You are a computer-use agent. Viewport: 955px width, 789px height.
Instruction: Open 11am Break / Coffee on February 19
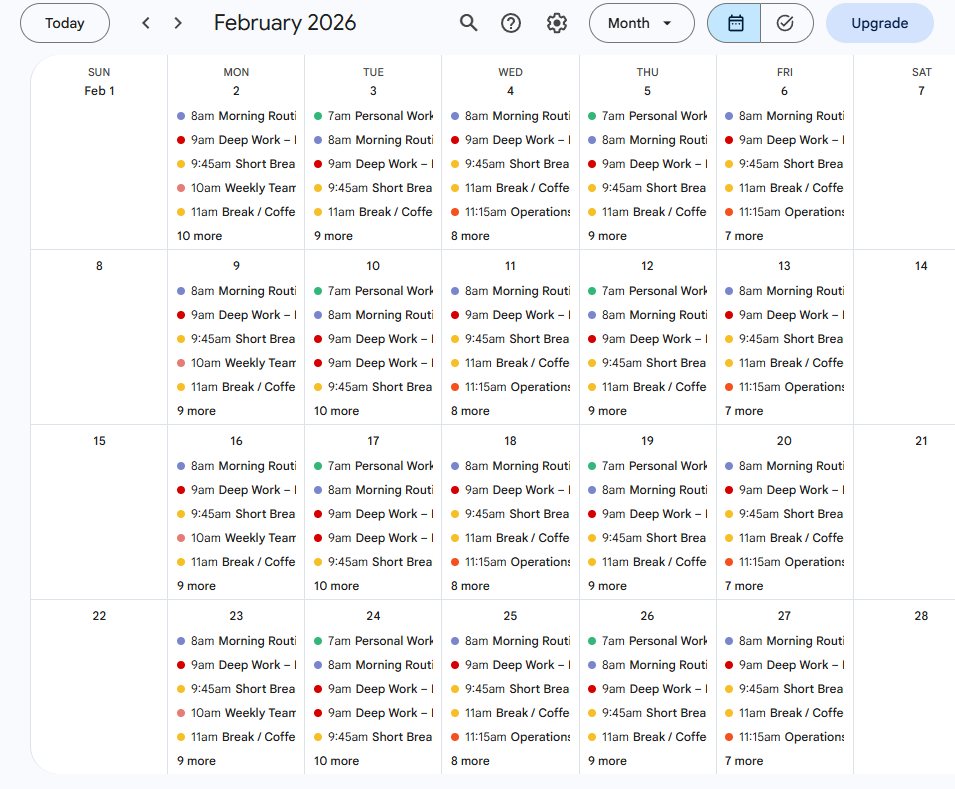647,562
